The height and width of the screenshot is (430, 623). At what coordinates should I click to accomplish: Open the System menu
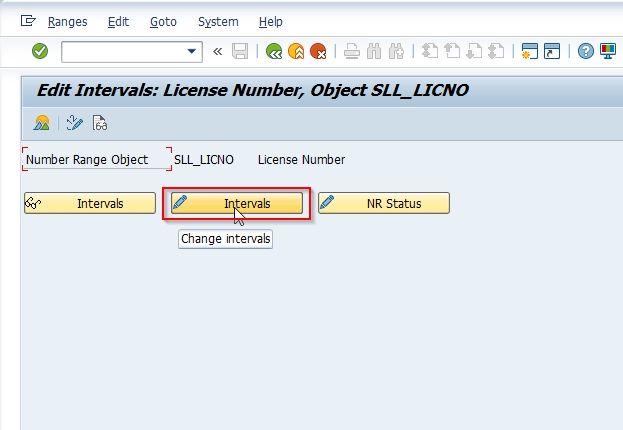pos(219,21)
